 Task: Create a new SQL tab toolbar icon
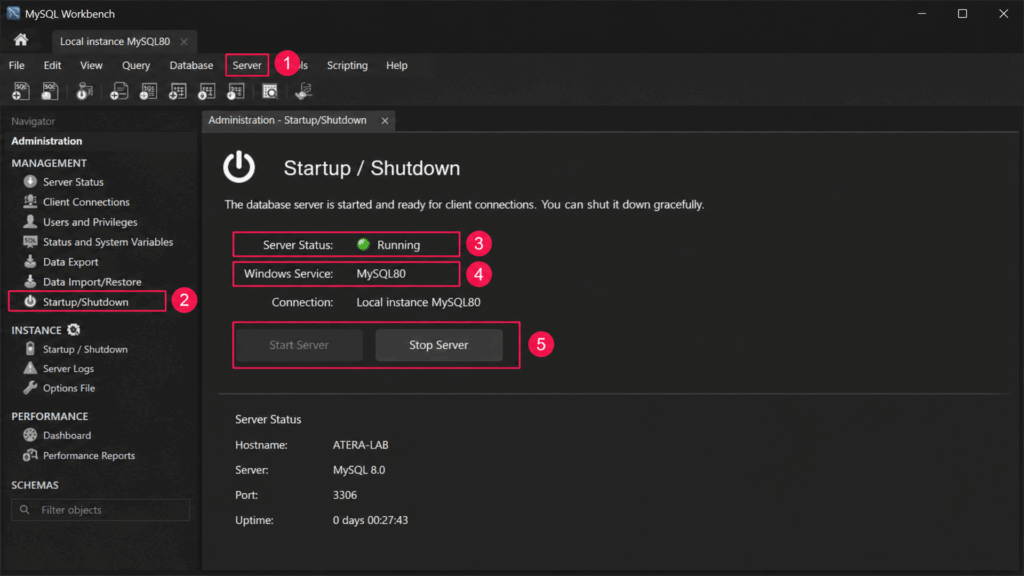(20, 91)
